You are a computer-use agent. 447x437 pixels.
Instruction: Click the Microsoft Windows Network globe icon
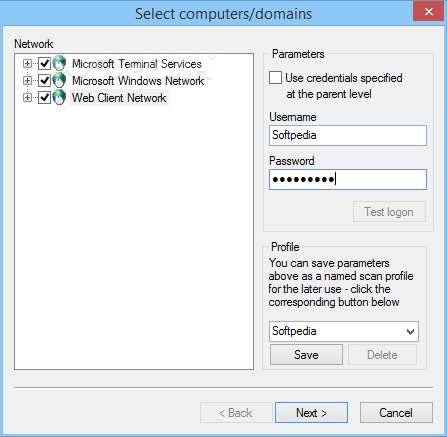point(60,80)
